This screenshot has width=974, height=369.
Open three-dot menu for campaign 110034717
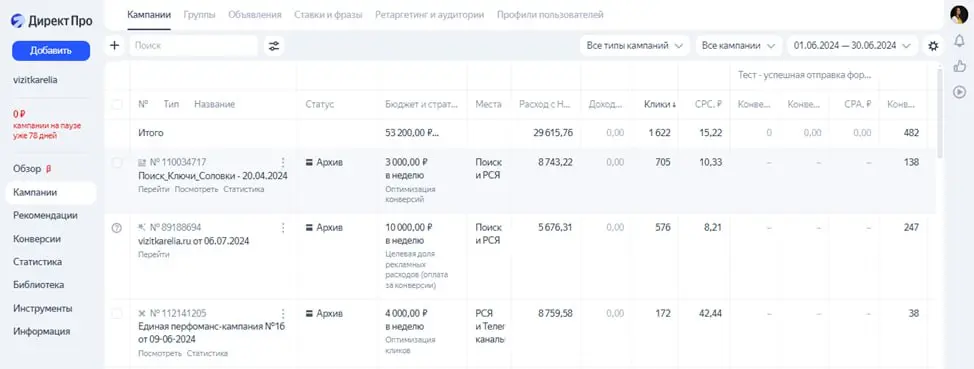[x=283, y=162]
